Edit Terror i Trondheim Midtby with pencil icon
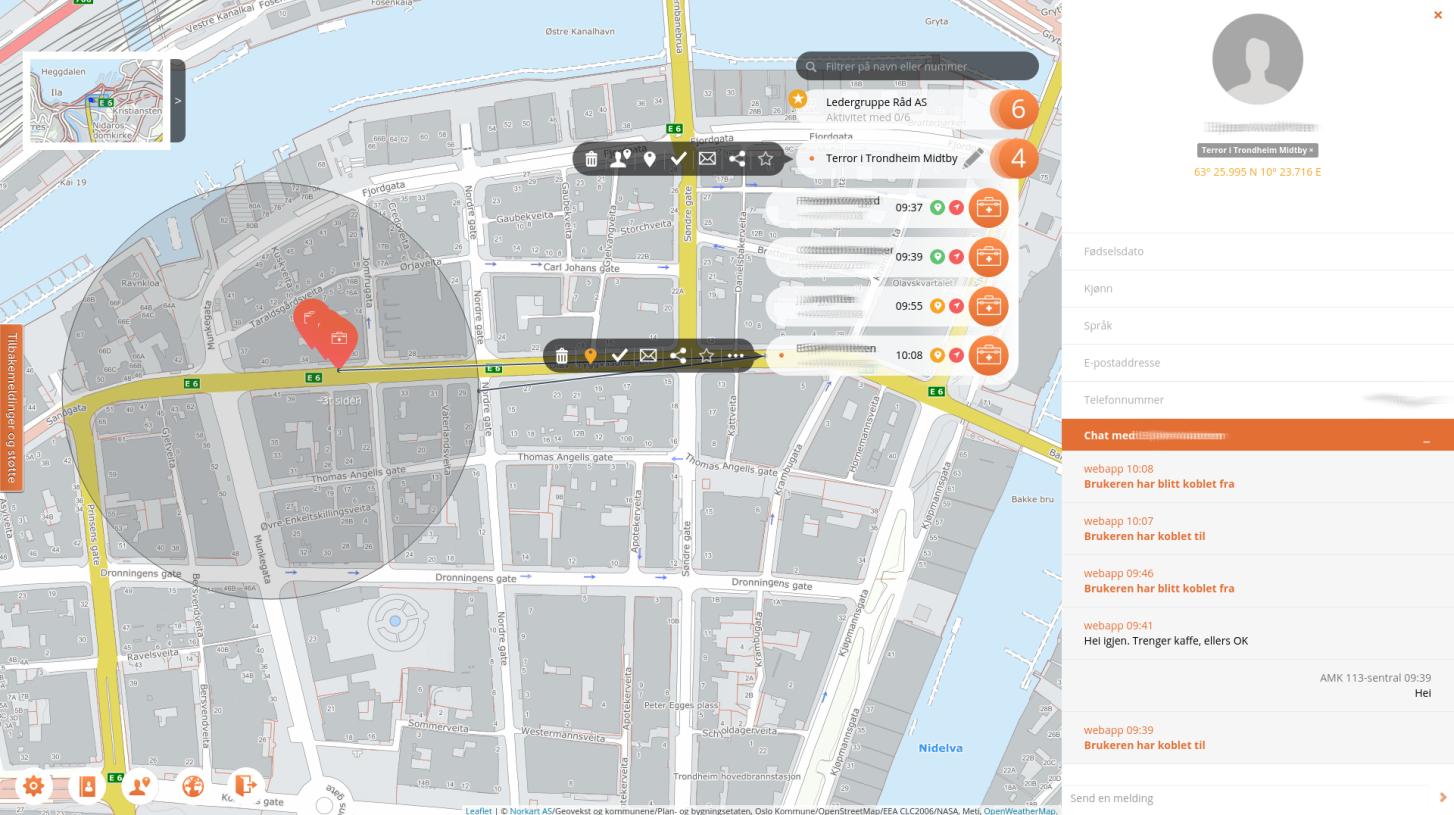The width and height of the screenshot is (1454, 815). [x=972, y=159]
